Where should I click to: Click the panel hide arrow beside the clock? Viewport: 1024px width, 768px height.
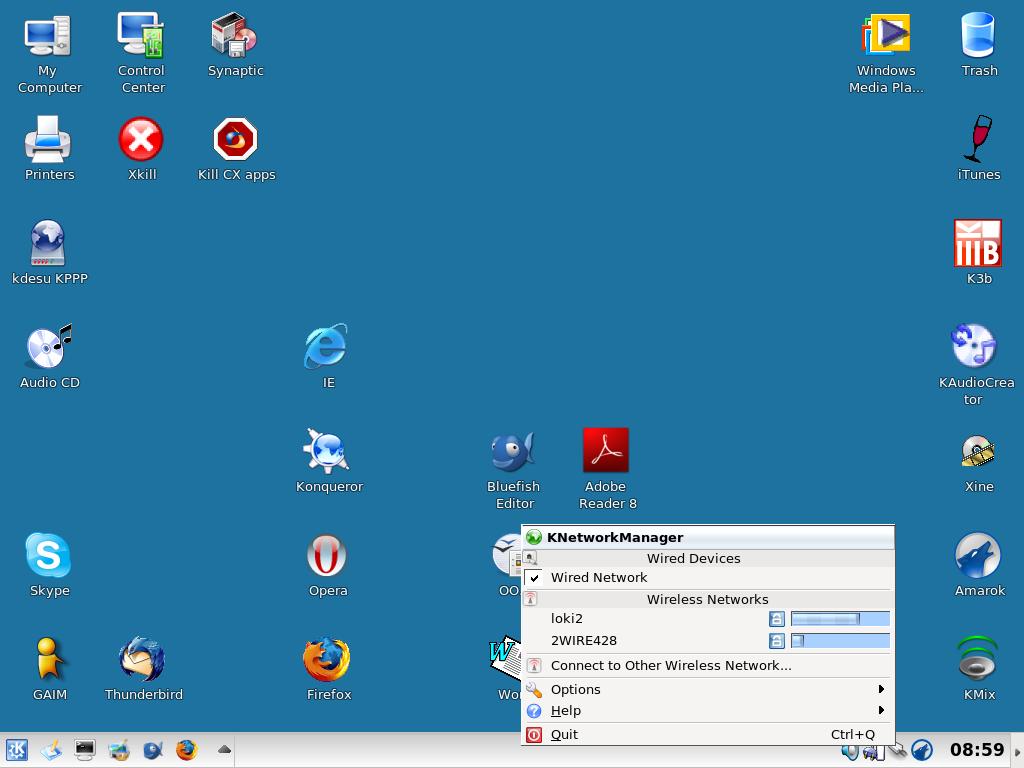[1017, 750]
